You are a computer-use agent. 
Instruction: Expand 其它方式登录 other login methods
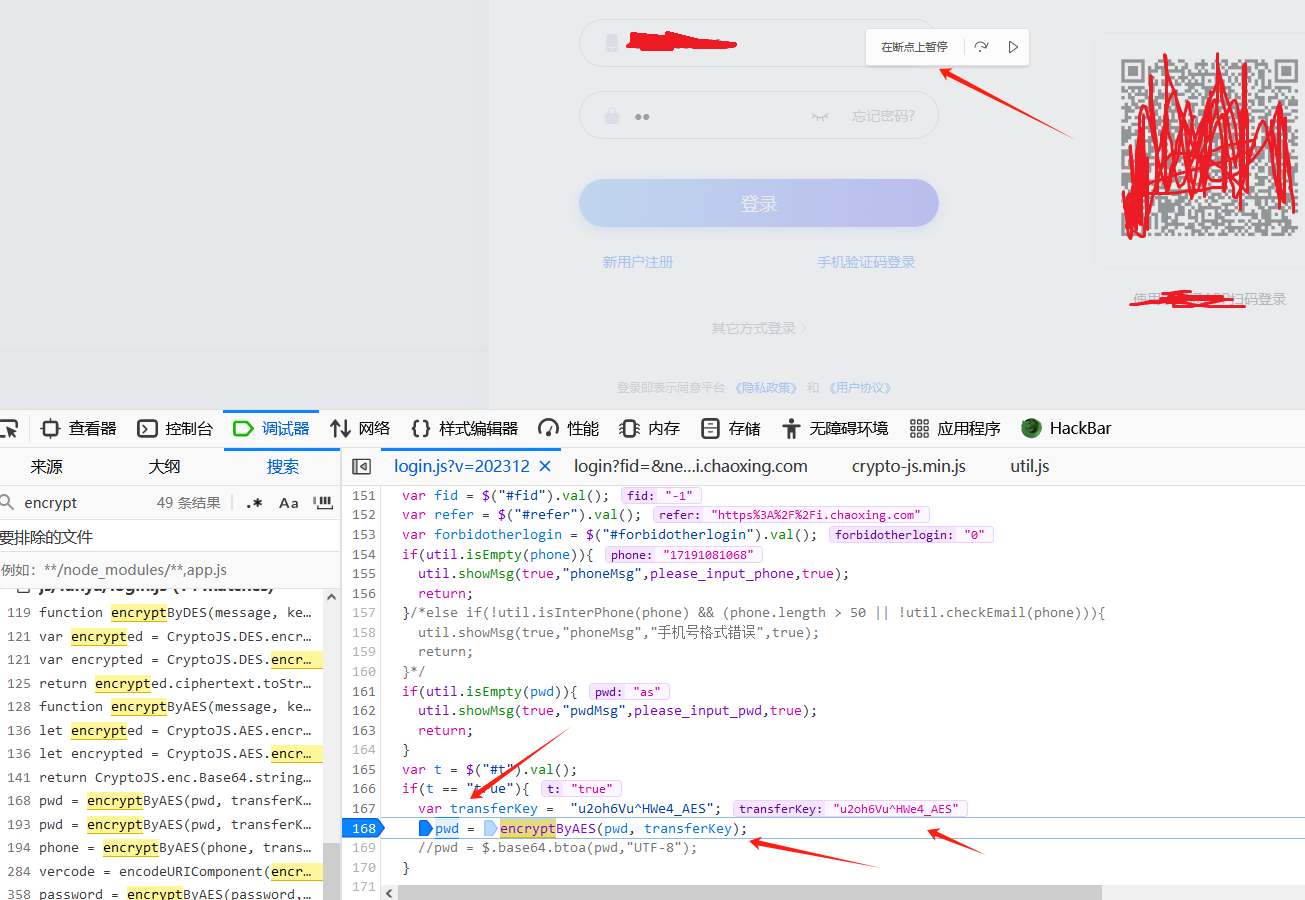(759, 328)
